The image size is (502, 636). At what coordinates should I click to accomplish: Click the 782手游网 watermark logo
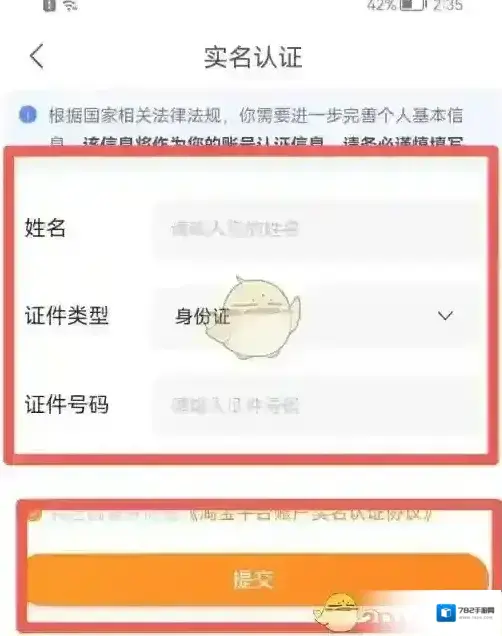click(x=466, y=612)
